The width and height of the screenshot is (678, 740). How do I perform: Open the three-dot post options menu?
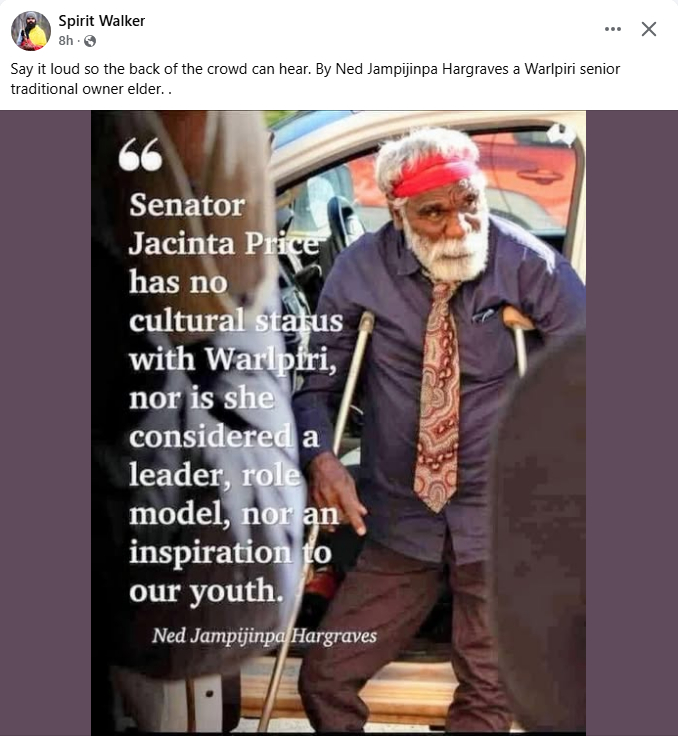(612, 29)
